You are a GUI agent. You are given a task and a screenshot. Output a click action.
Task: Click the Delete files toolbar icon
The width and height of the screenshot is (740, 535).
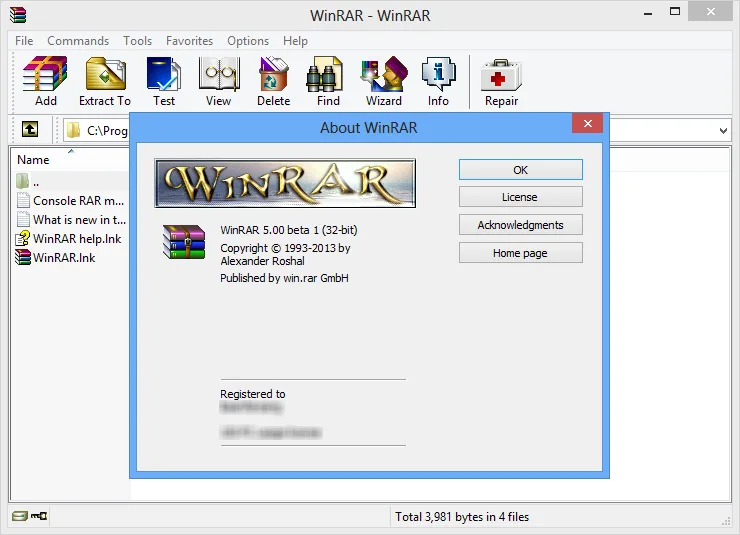coord(273,81)
